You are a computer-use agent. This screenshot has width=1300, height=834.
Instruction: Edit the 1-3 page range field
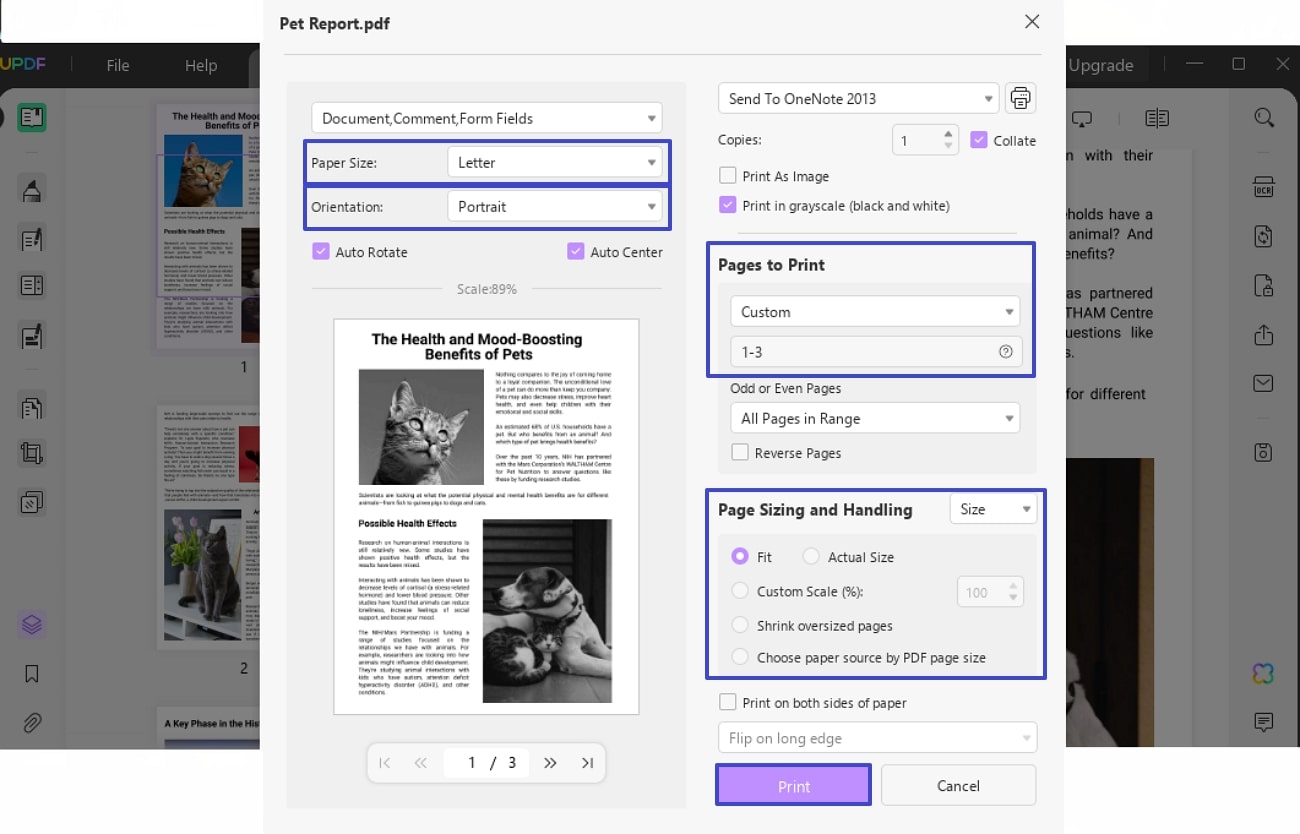[870, 351]
